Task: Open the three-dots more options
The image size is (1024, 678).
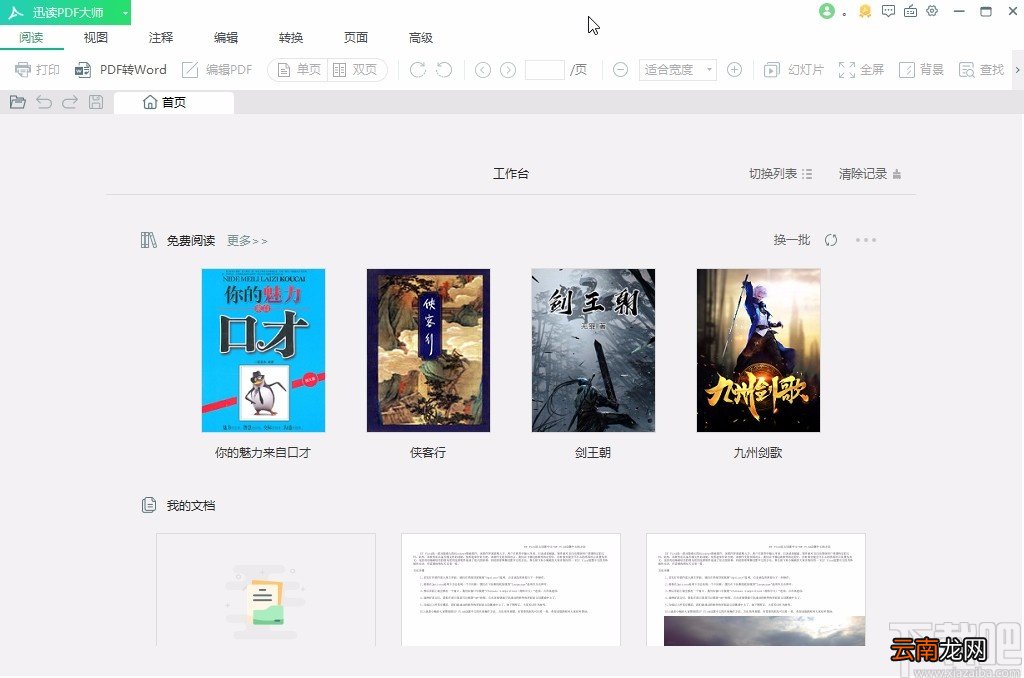Action: pos(866,240)
